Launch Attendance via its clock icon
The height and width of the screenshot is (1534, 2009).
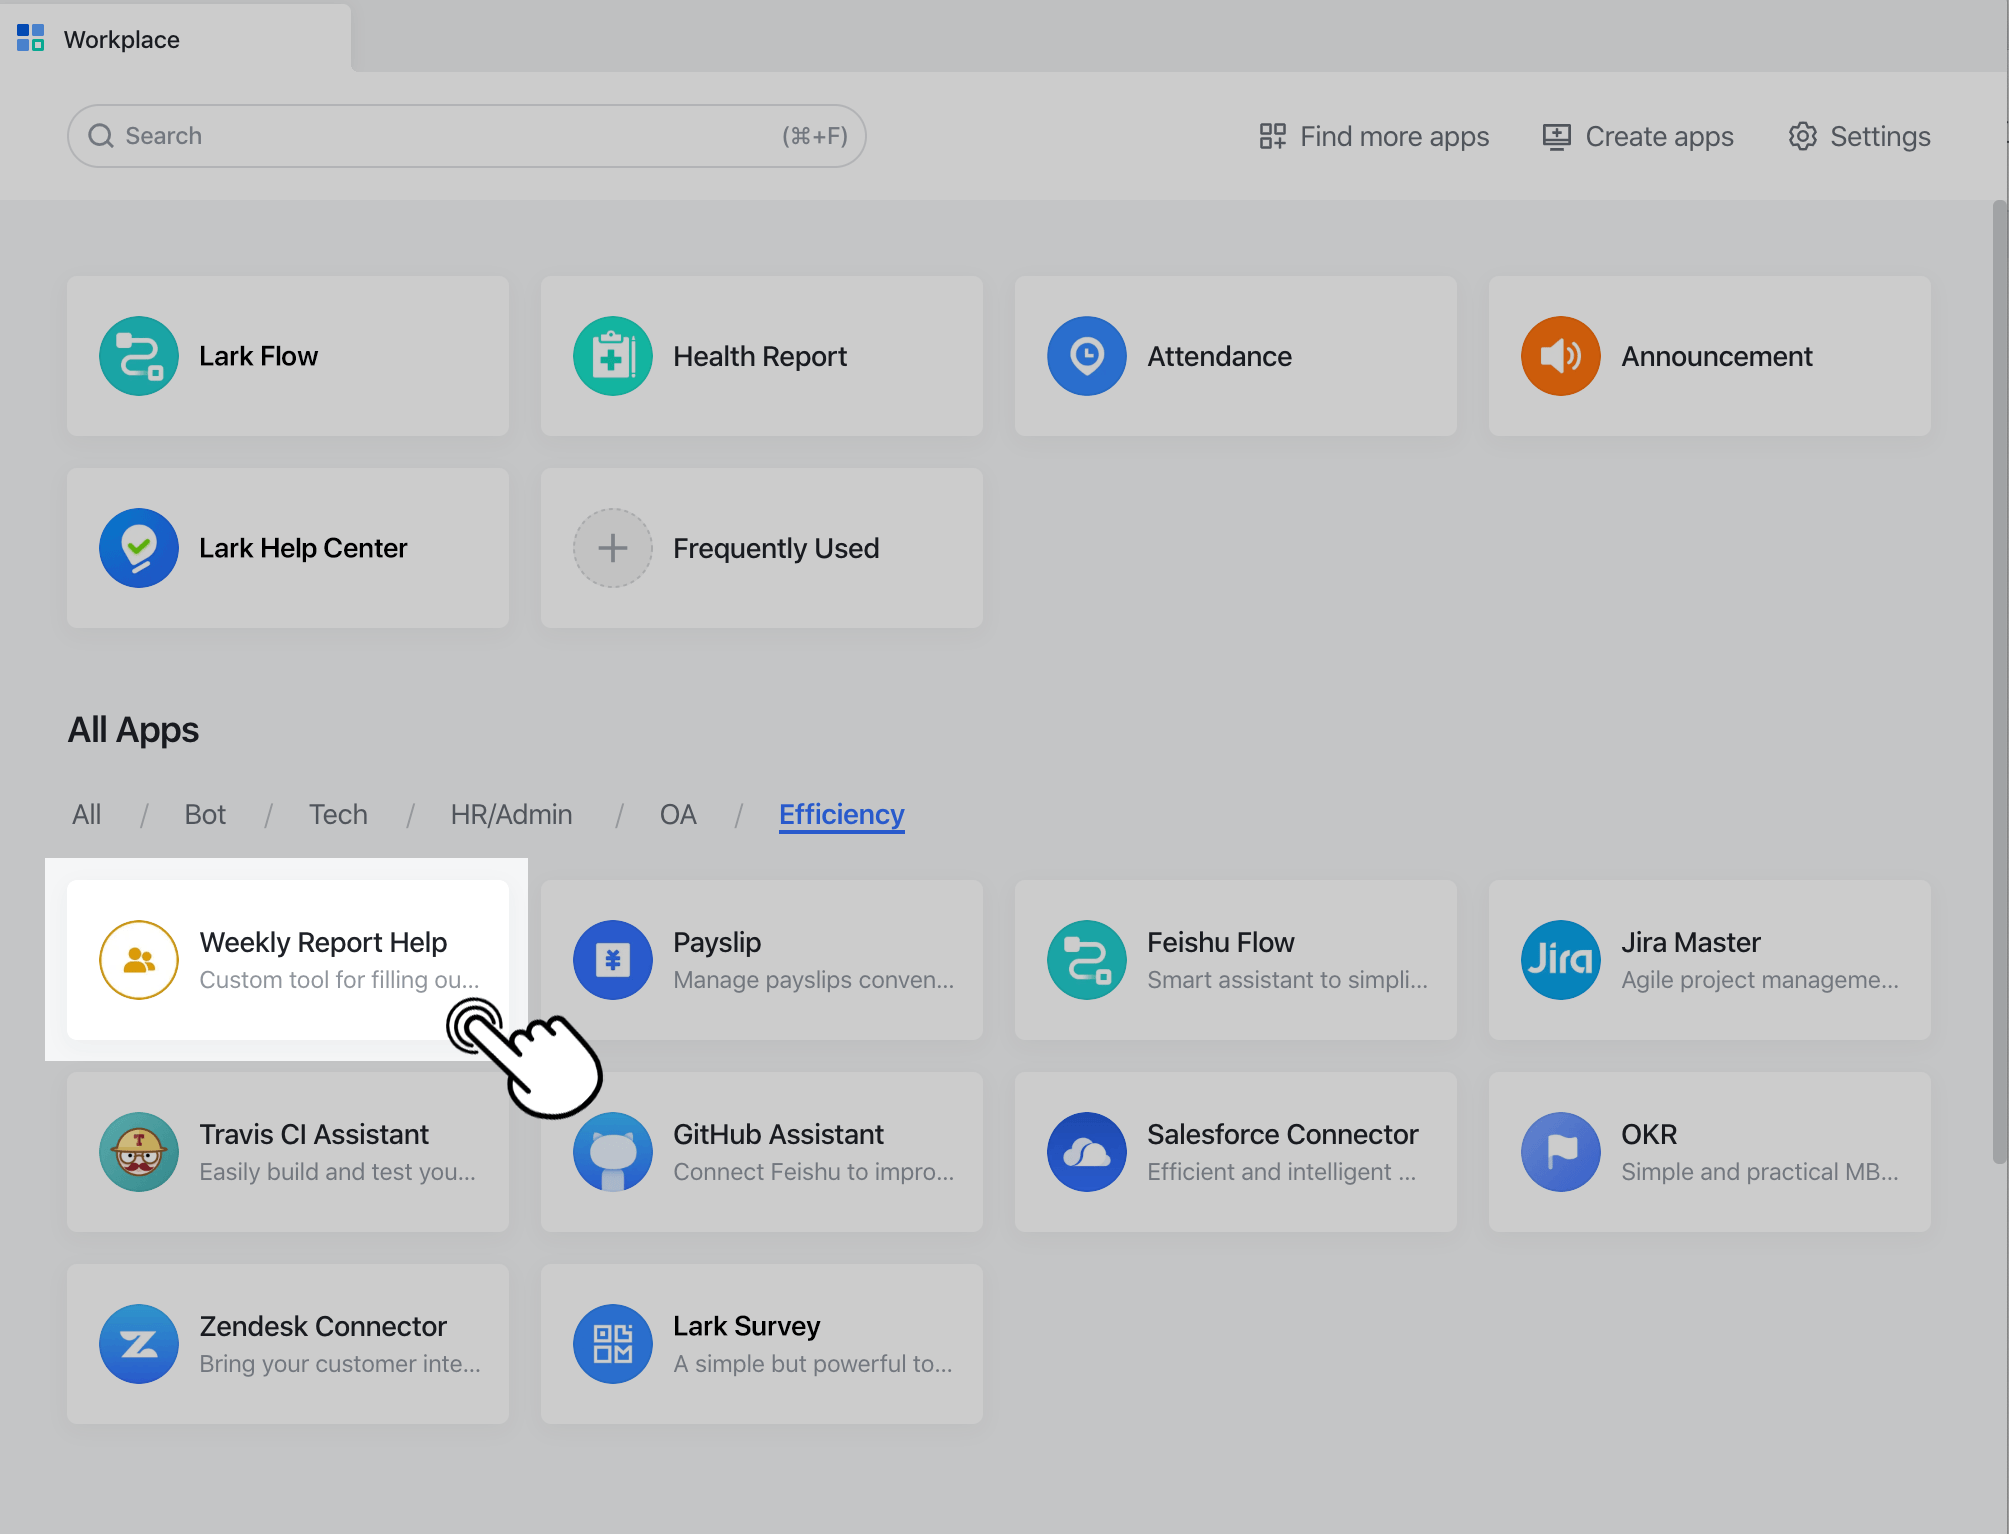pos(1087,355)
